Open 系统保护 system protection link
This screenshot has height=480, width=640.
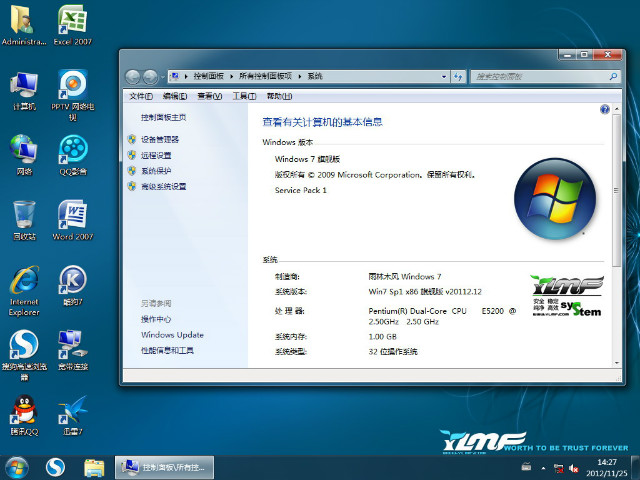(156, 171)
